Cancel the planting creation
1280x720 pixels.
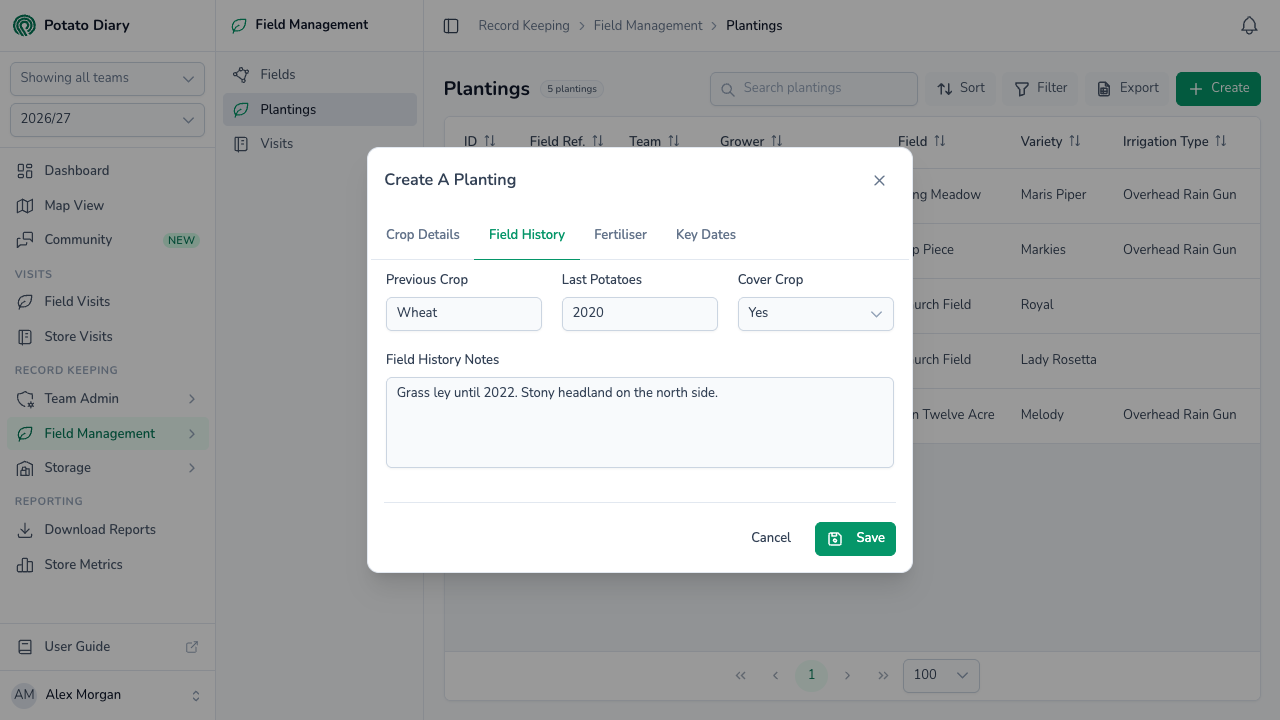point(771,538)
